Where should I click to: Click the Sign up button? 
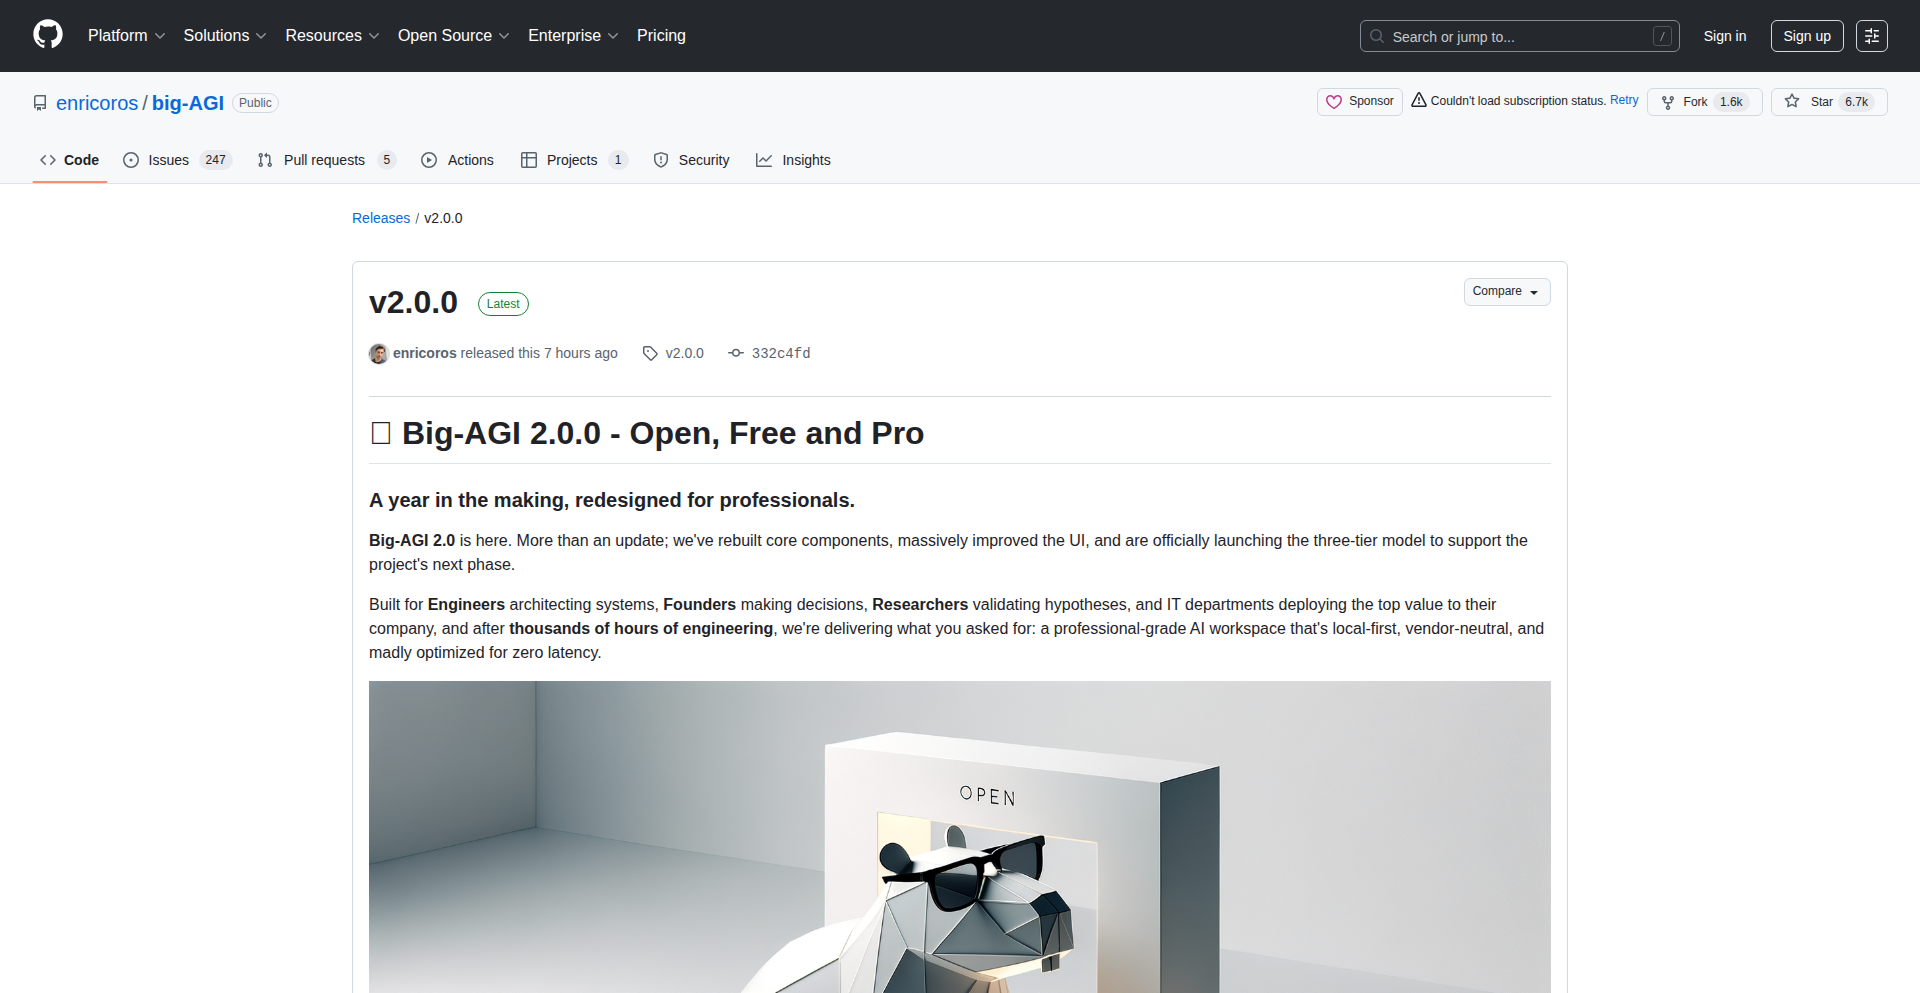pyautogui.click(x=1806, y=36)
